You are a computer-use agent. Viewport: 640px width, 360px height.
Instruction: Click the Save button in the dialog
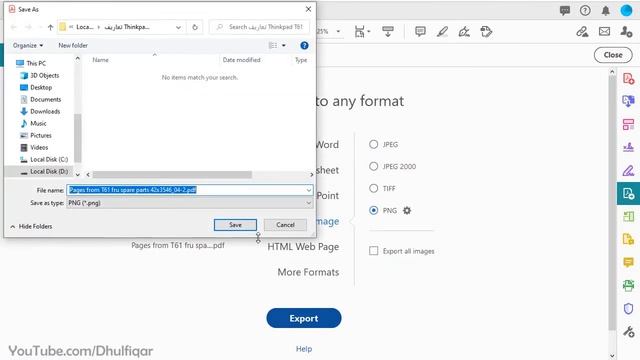235,225
